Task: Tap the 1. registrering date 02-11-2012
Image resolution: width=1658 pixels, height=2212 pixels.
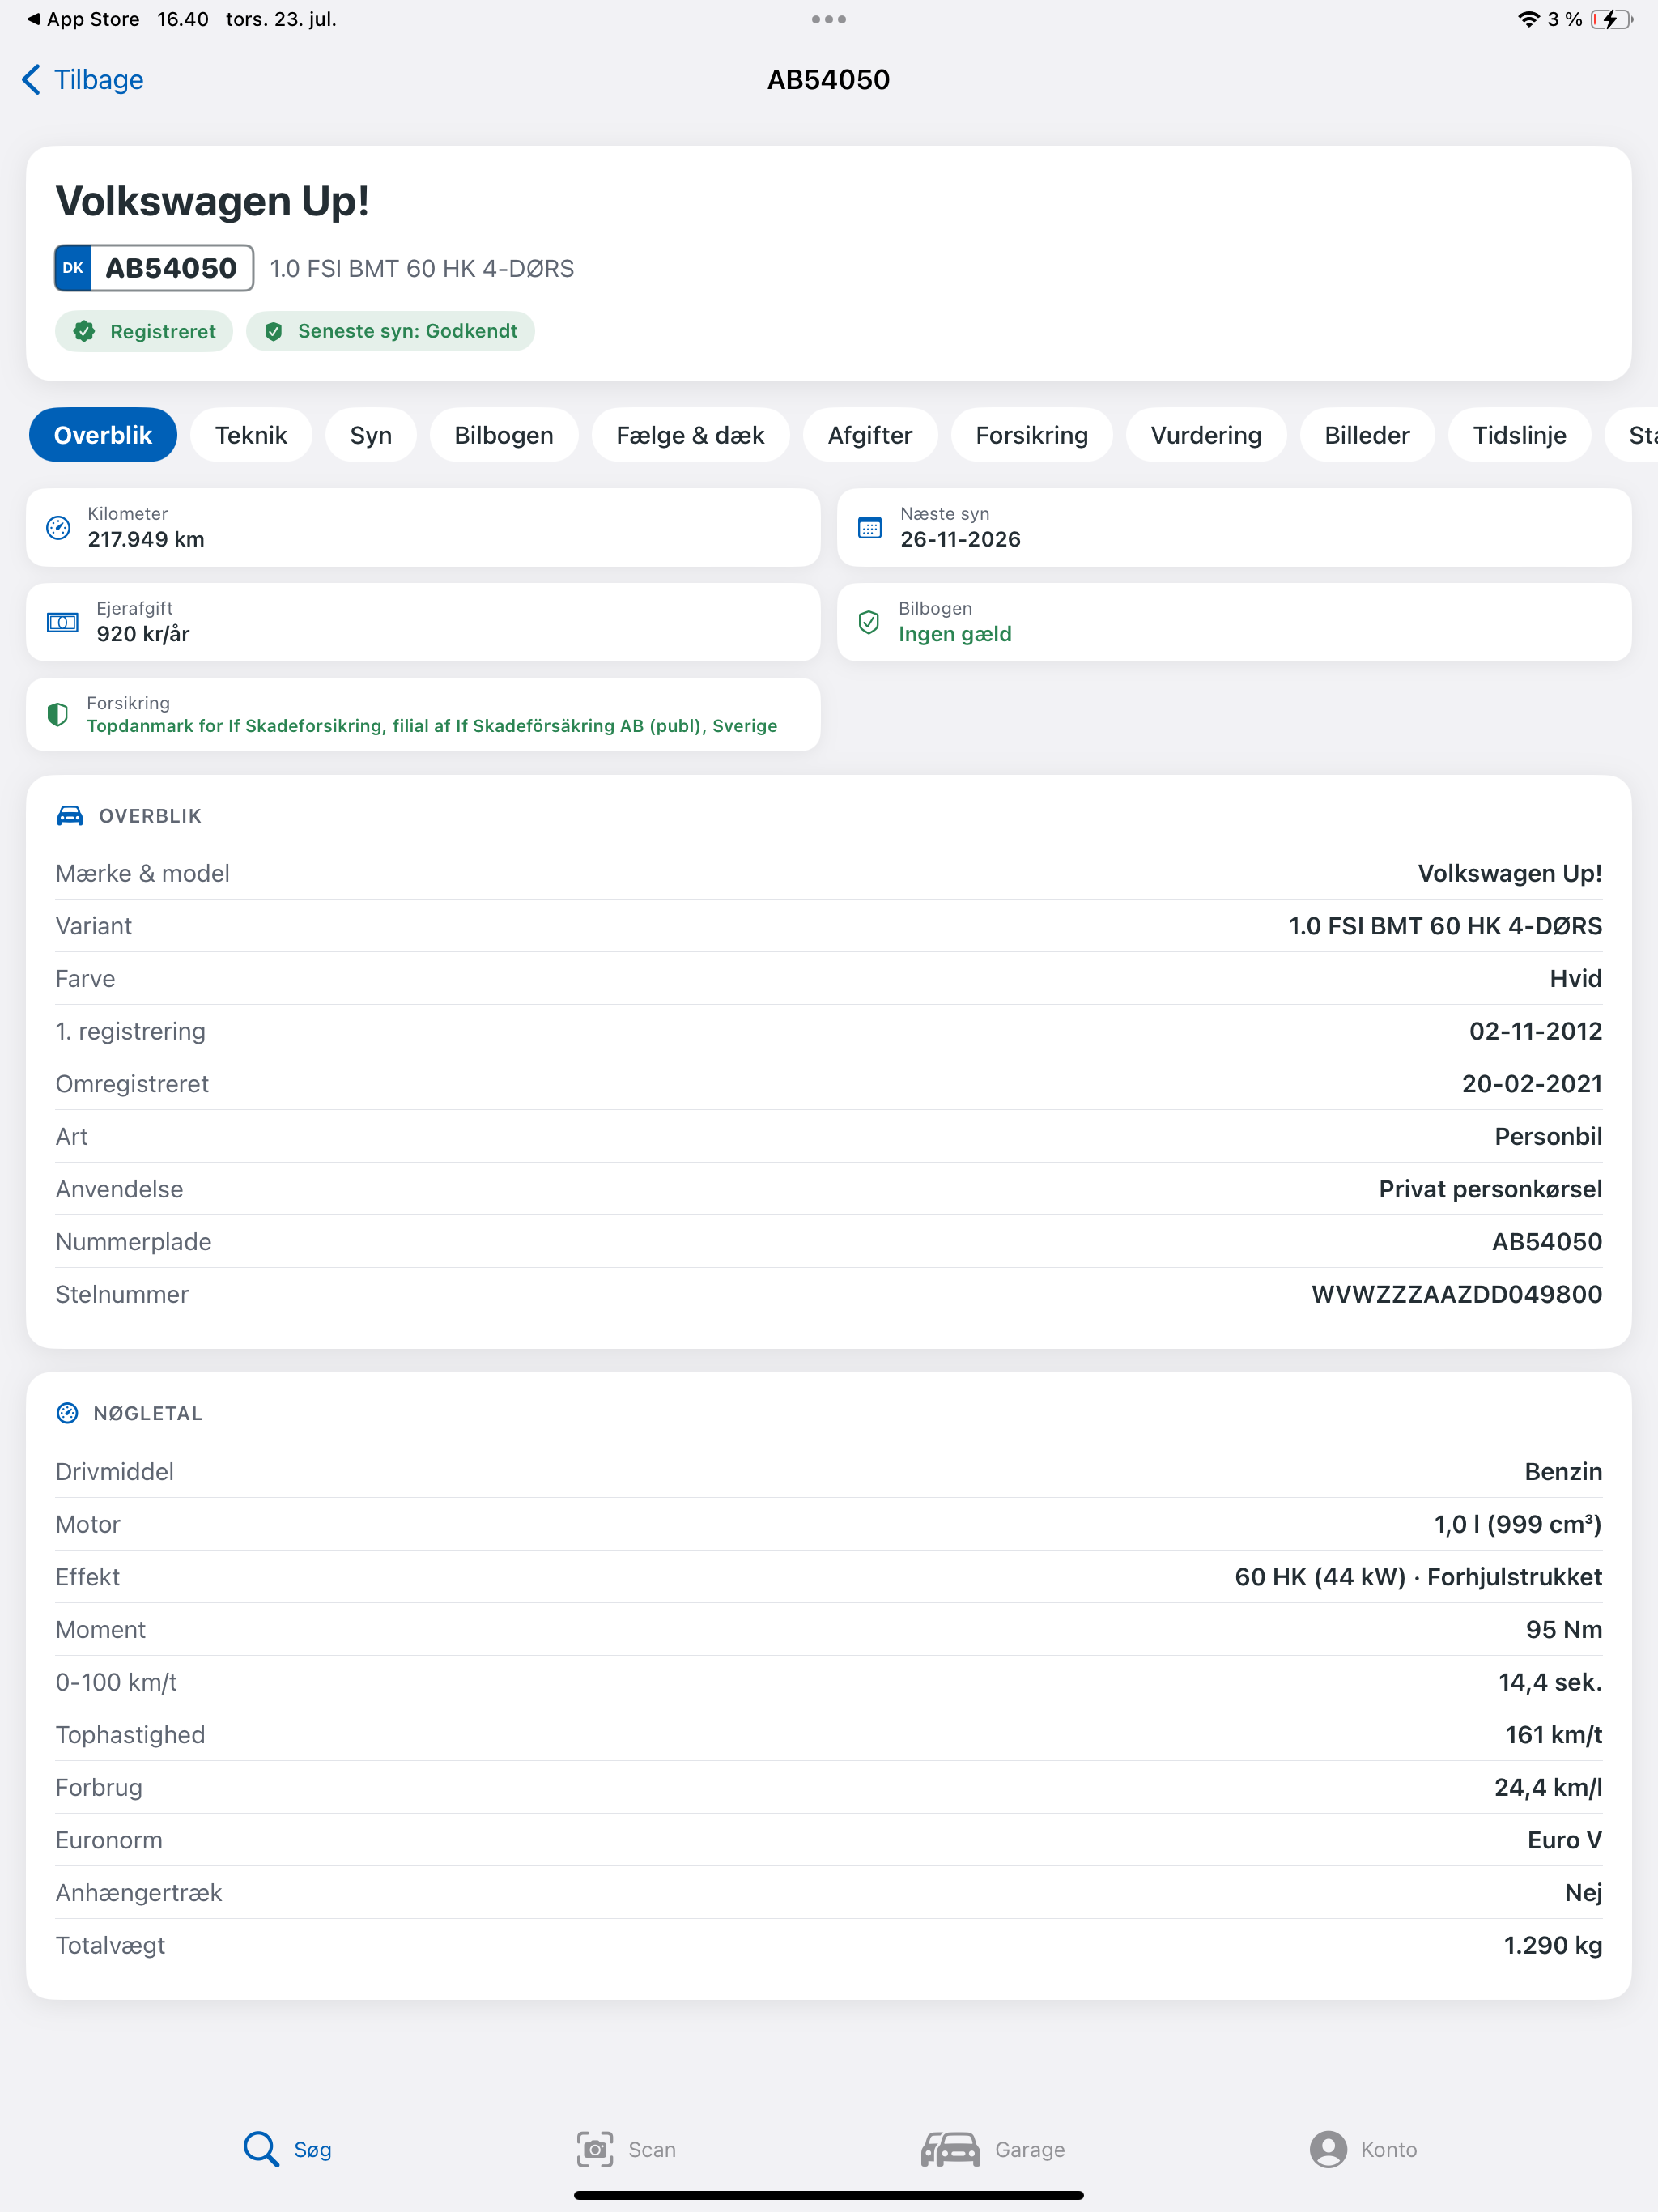Action: 1536,1031
